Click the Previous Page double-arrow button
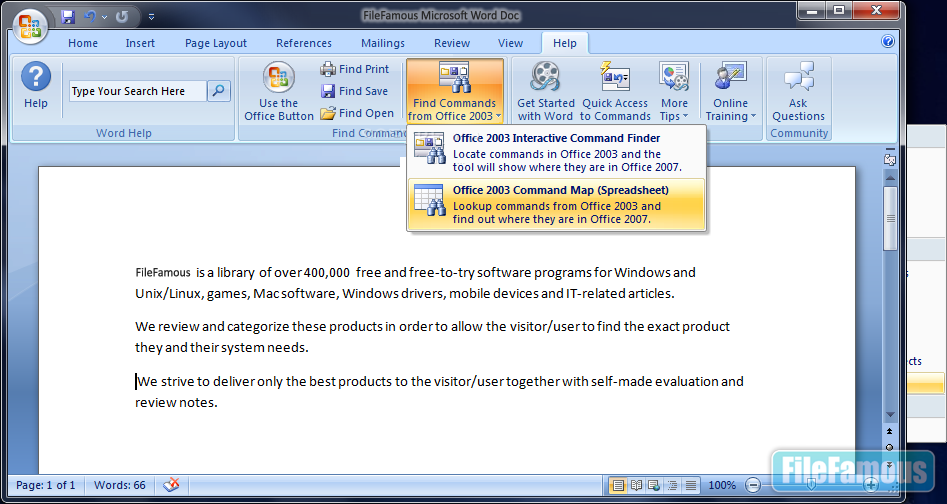This screenshot has width=947, height=504. [890, 432]
